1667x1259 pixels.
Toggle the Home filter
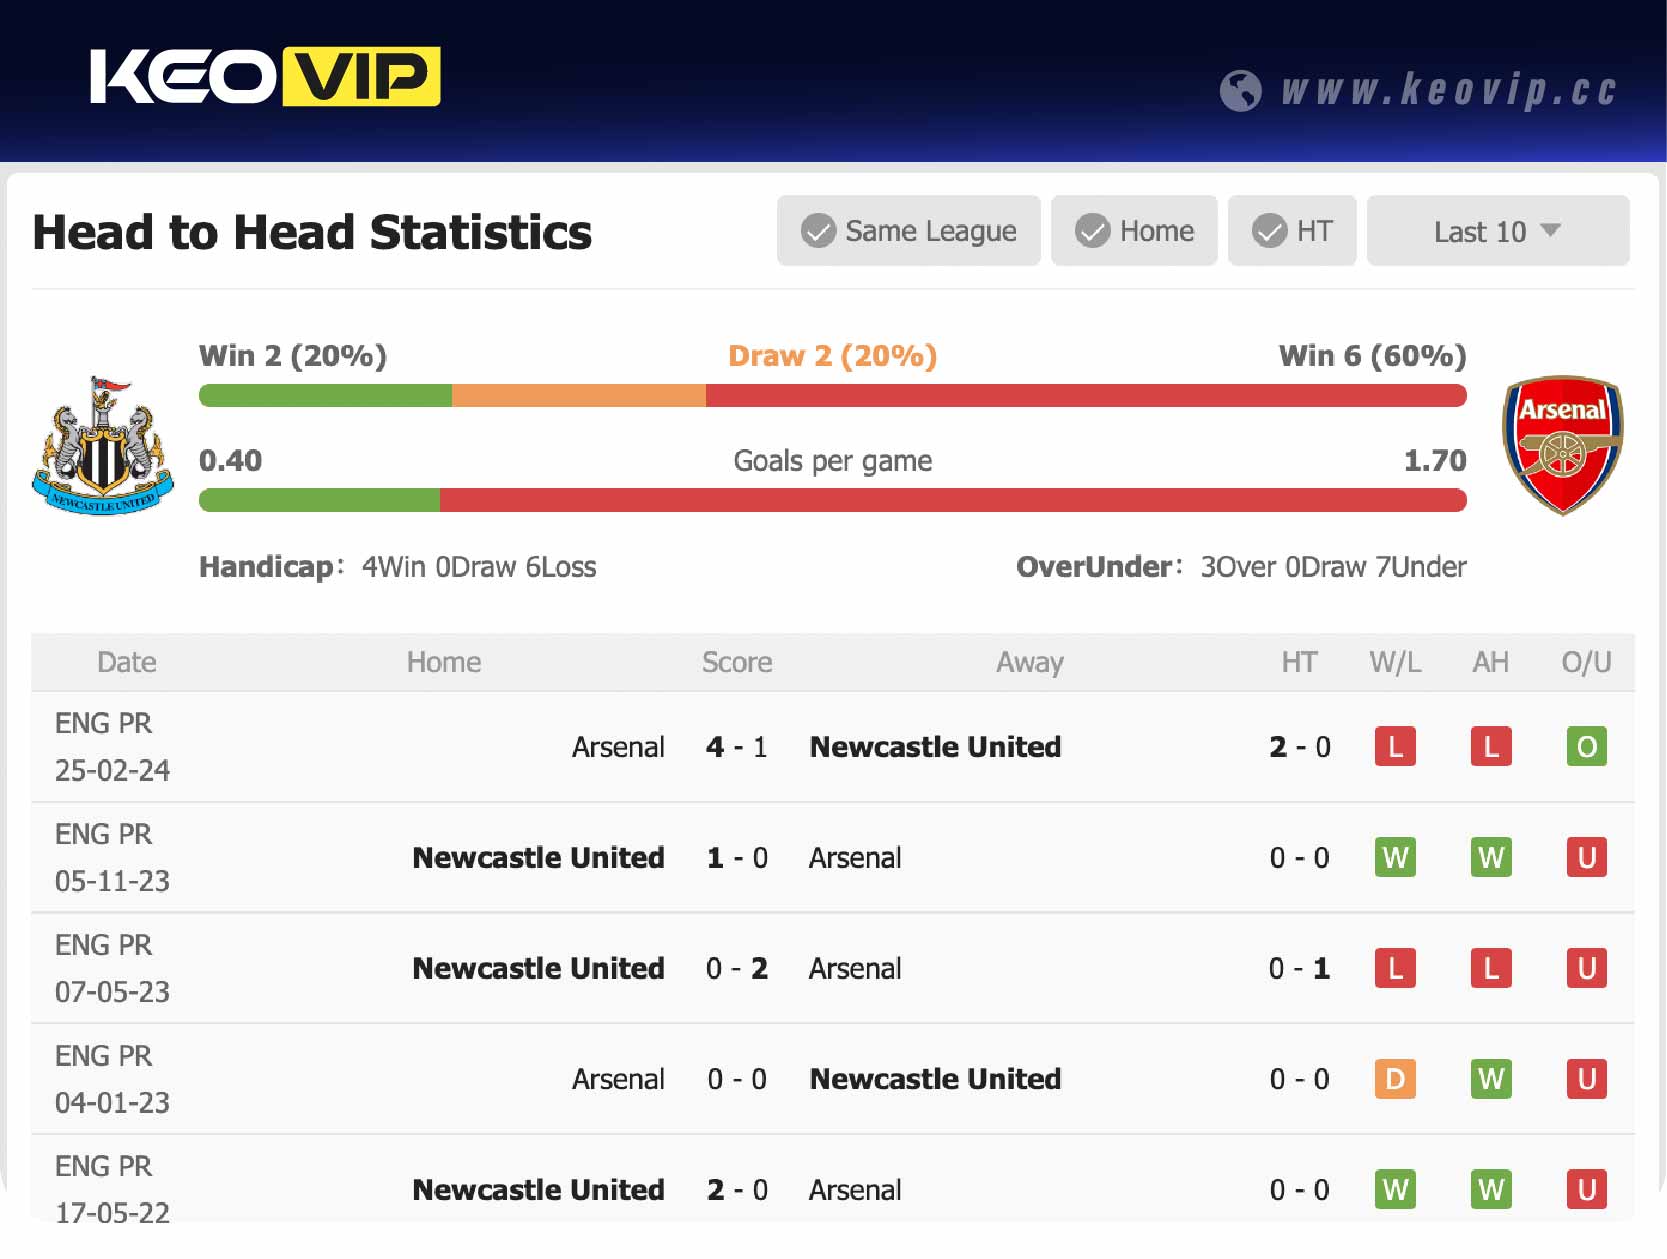(x=1134, y=231)
